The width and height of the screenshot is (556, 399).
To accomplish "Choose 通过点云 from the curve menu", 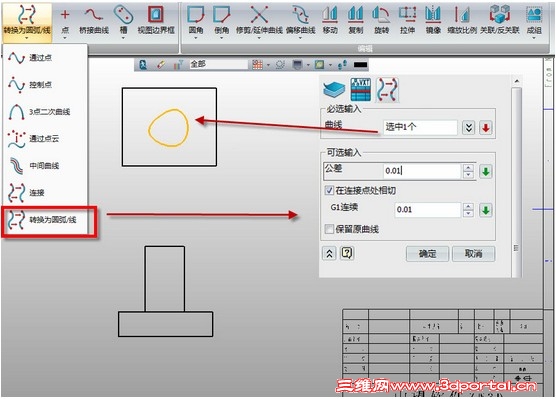I will pyautogui.click(x=45, y=139).
